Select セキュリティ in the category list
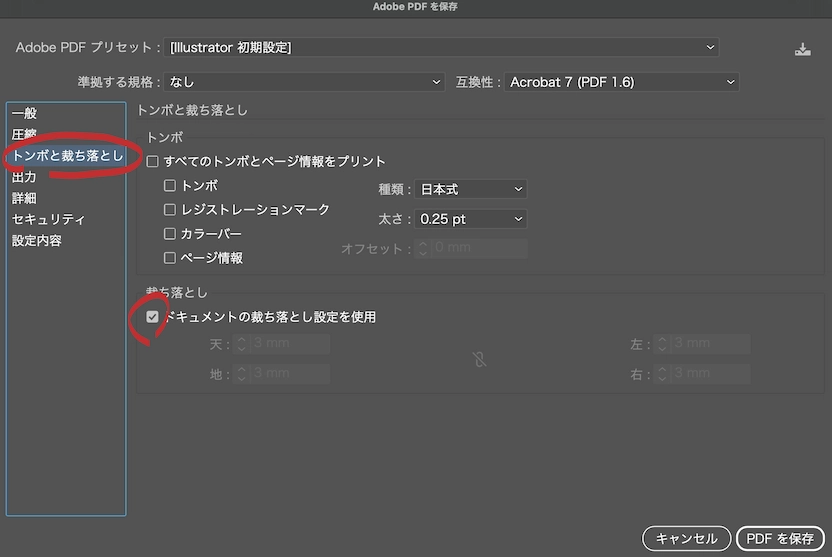The height and width of the screenshot is (557, 832). click(x=66, y=219)
